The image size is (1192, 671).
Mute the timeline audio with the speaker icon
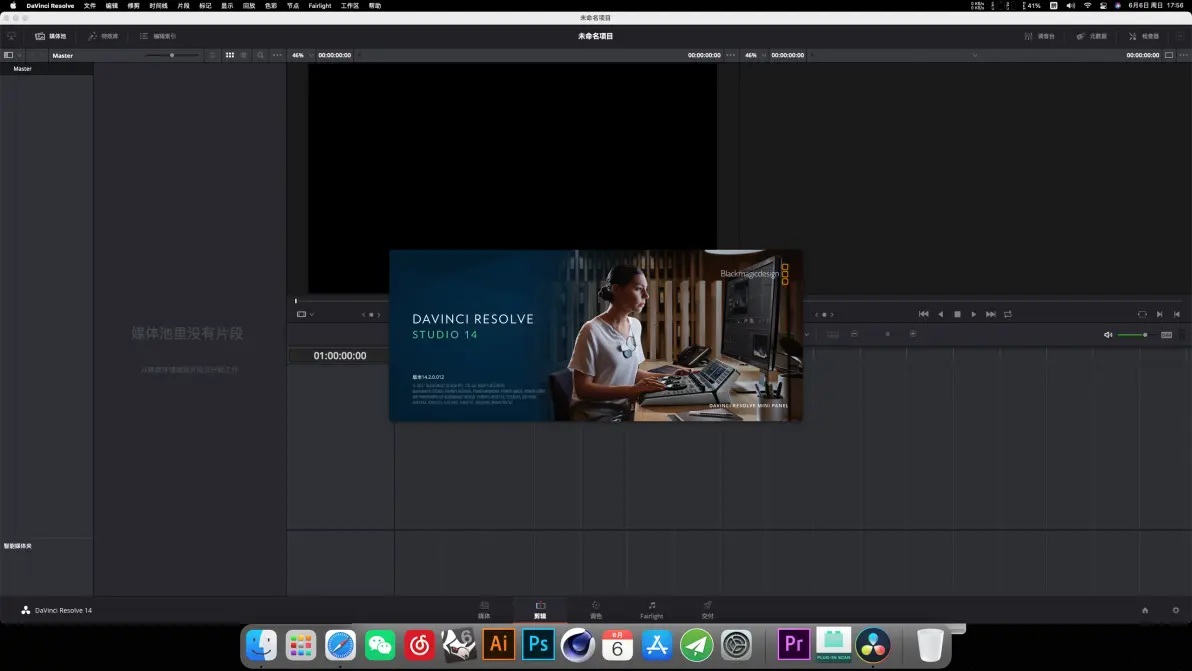point(1108,334)
